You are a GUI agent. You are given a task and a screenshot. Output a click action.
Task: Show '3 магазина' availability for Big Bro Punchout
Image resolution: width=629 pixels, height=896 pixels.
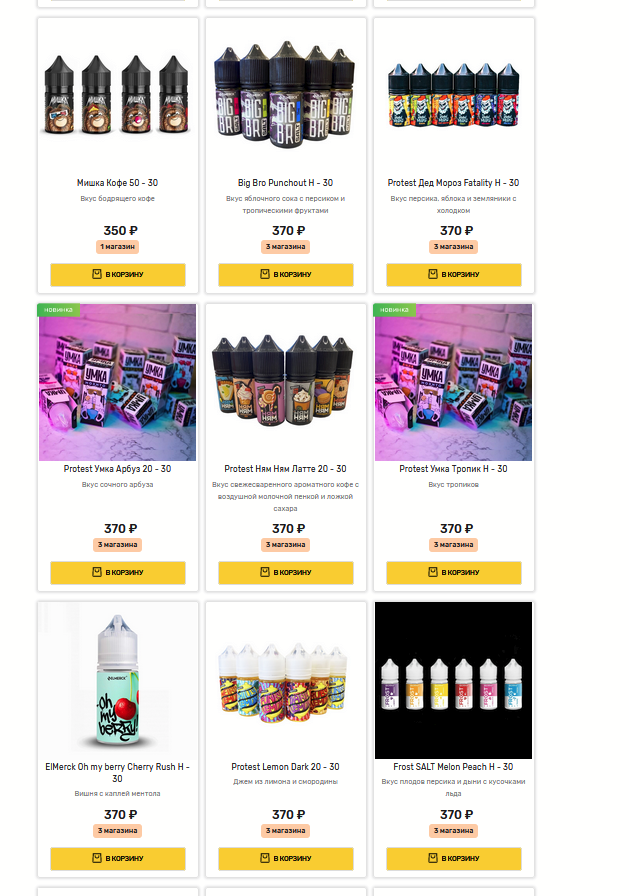pos(286,247)
